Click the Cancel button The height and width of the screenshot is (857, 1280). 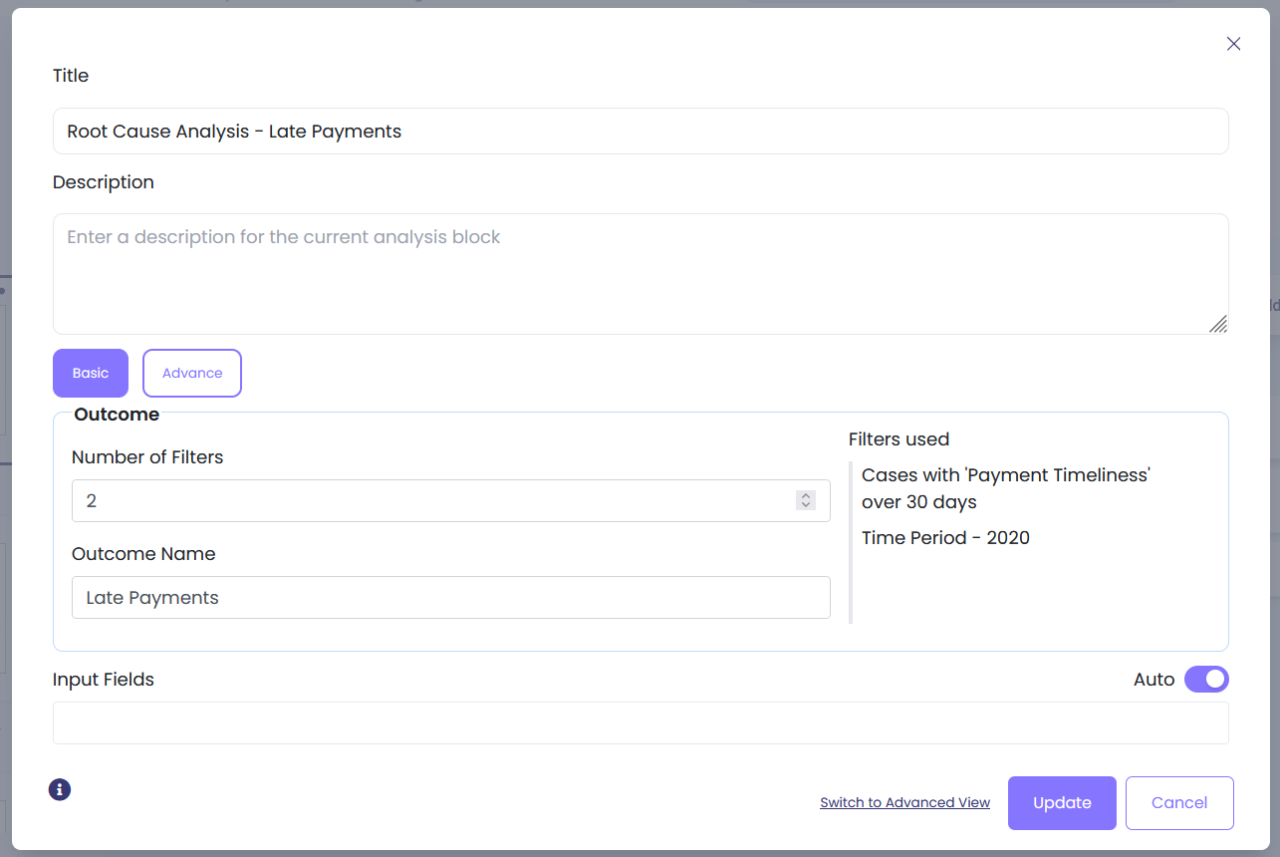pyautogui.click(x=1179, y=803)
